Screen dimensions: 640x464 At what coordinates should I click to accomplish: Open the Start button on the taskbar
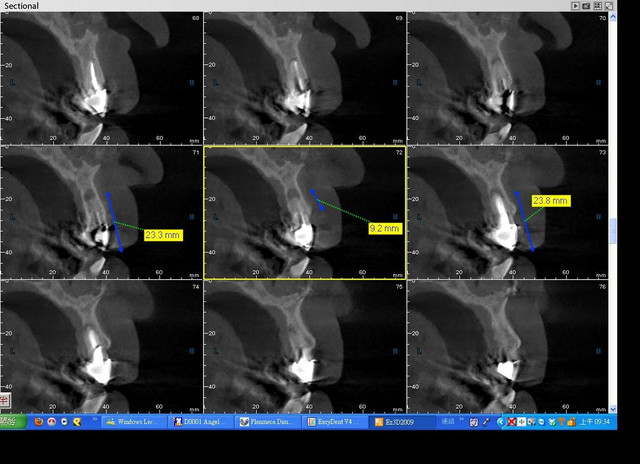(12, 422)
